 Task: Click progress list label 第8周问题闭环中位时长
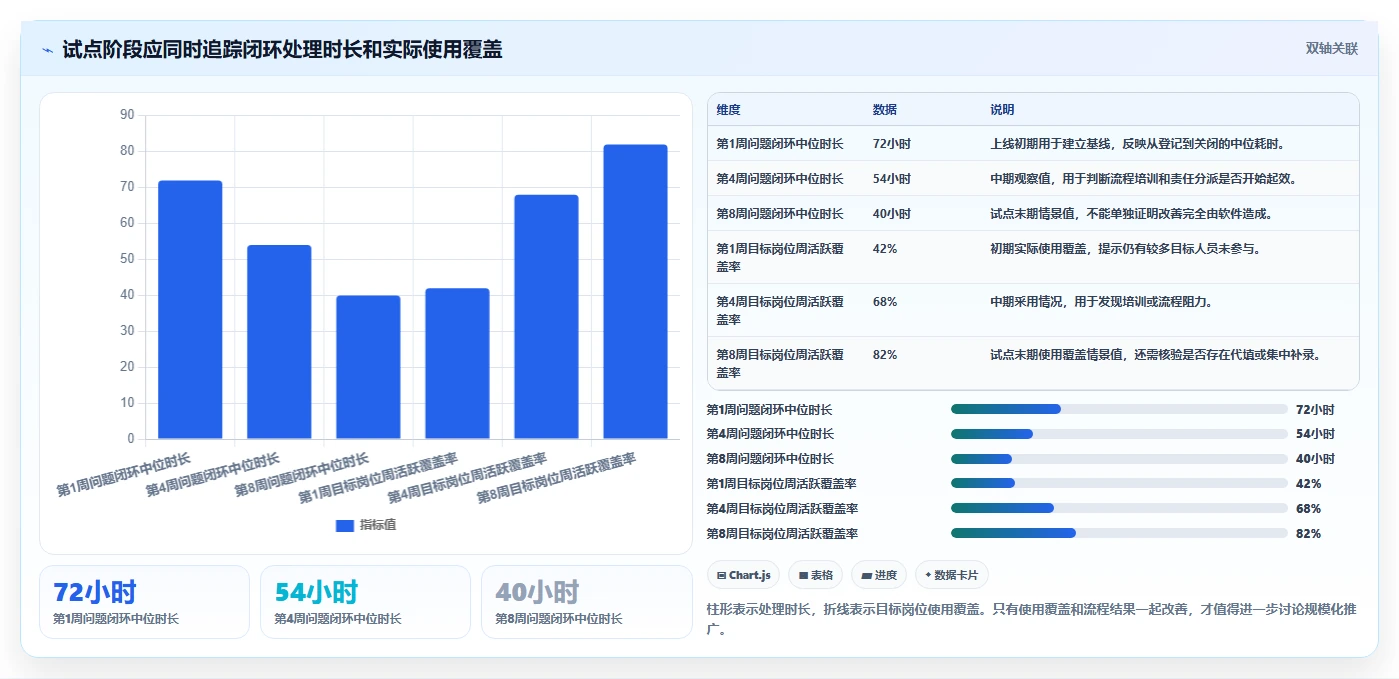770,459
